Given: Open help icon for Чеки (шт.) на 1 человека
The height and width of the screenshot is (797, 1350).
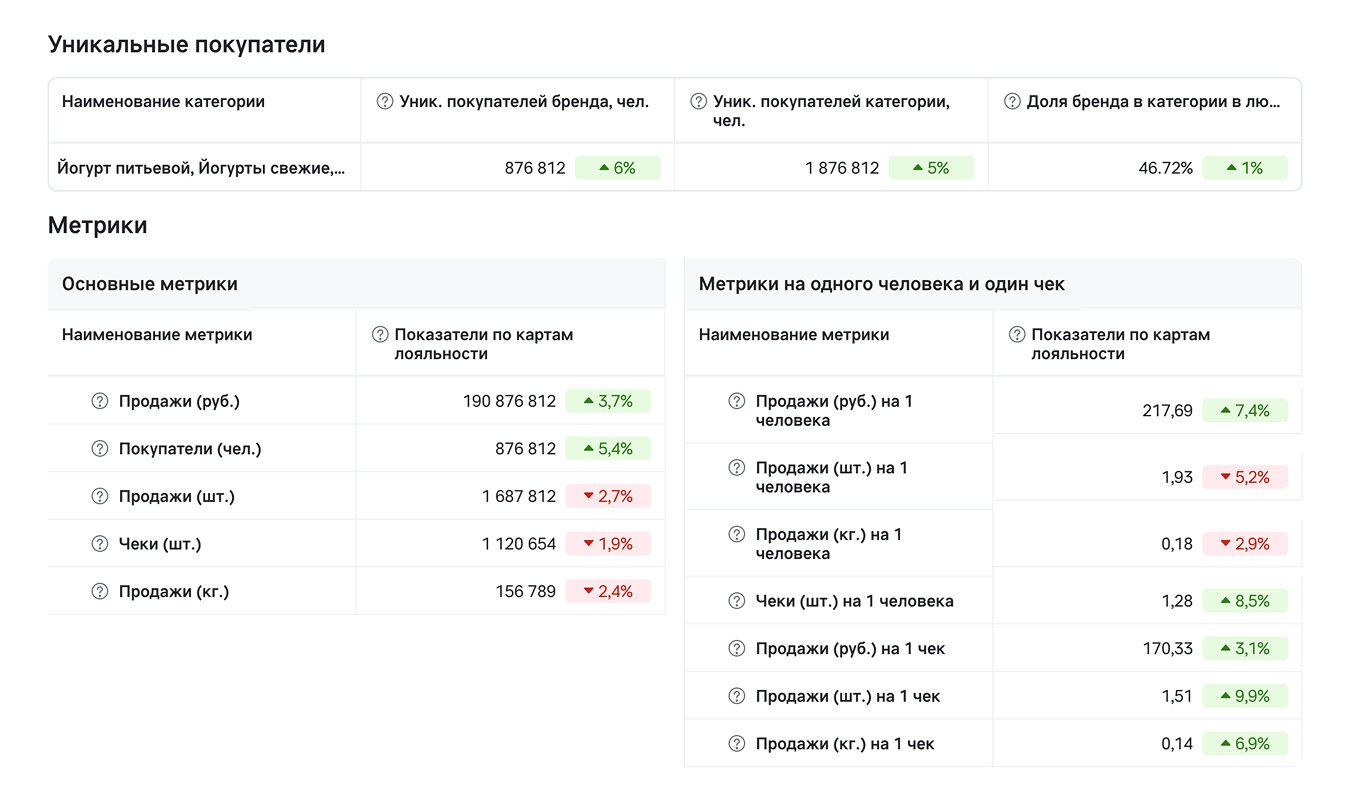Looking at the screenshot, I should tap(737, 601).
